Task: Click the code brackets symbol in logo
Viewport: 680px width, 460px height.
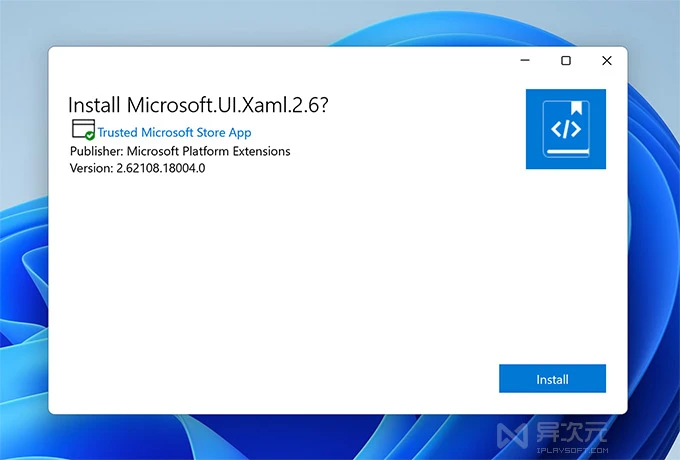Action: click(x=565, y=129)
